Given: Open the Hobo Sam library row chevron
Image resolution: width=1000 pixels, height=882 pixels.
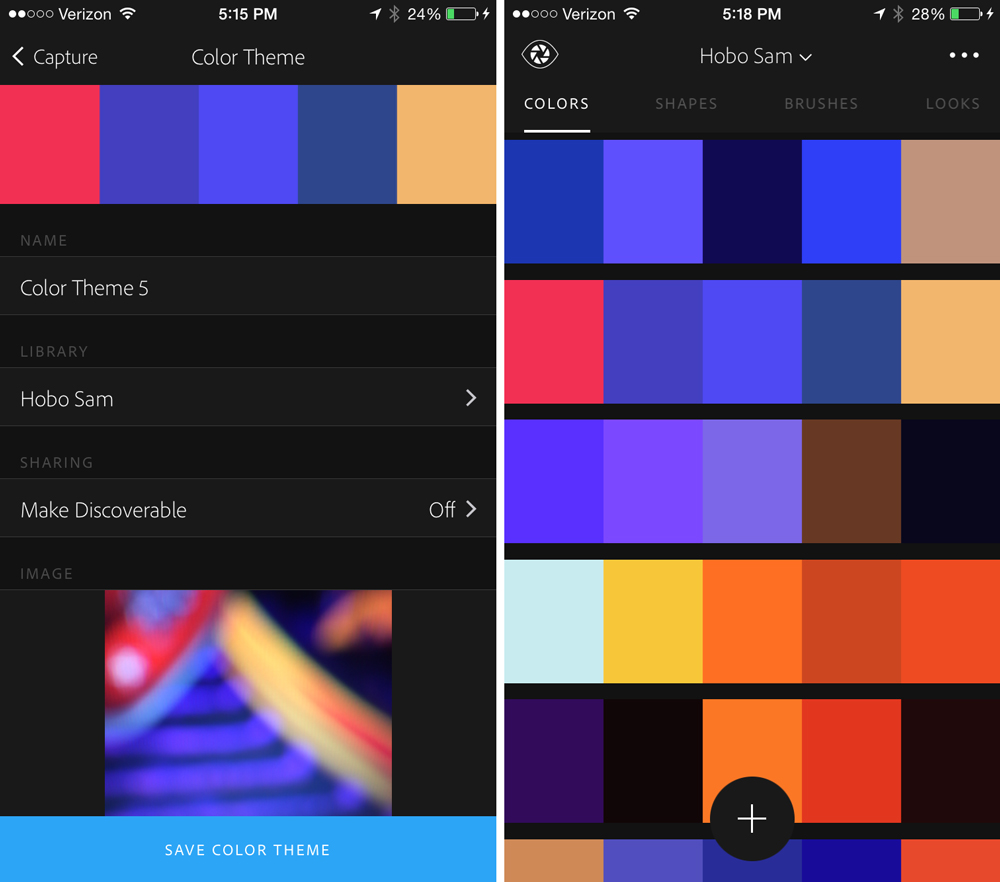Looking at the screenshot, I should tap(471, 398).
